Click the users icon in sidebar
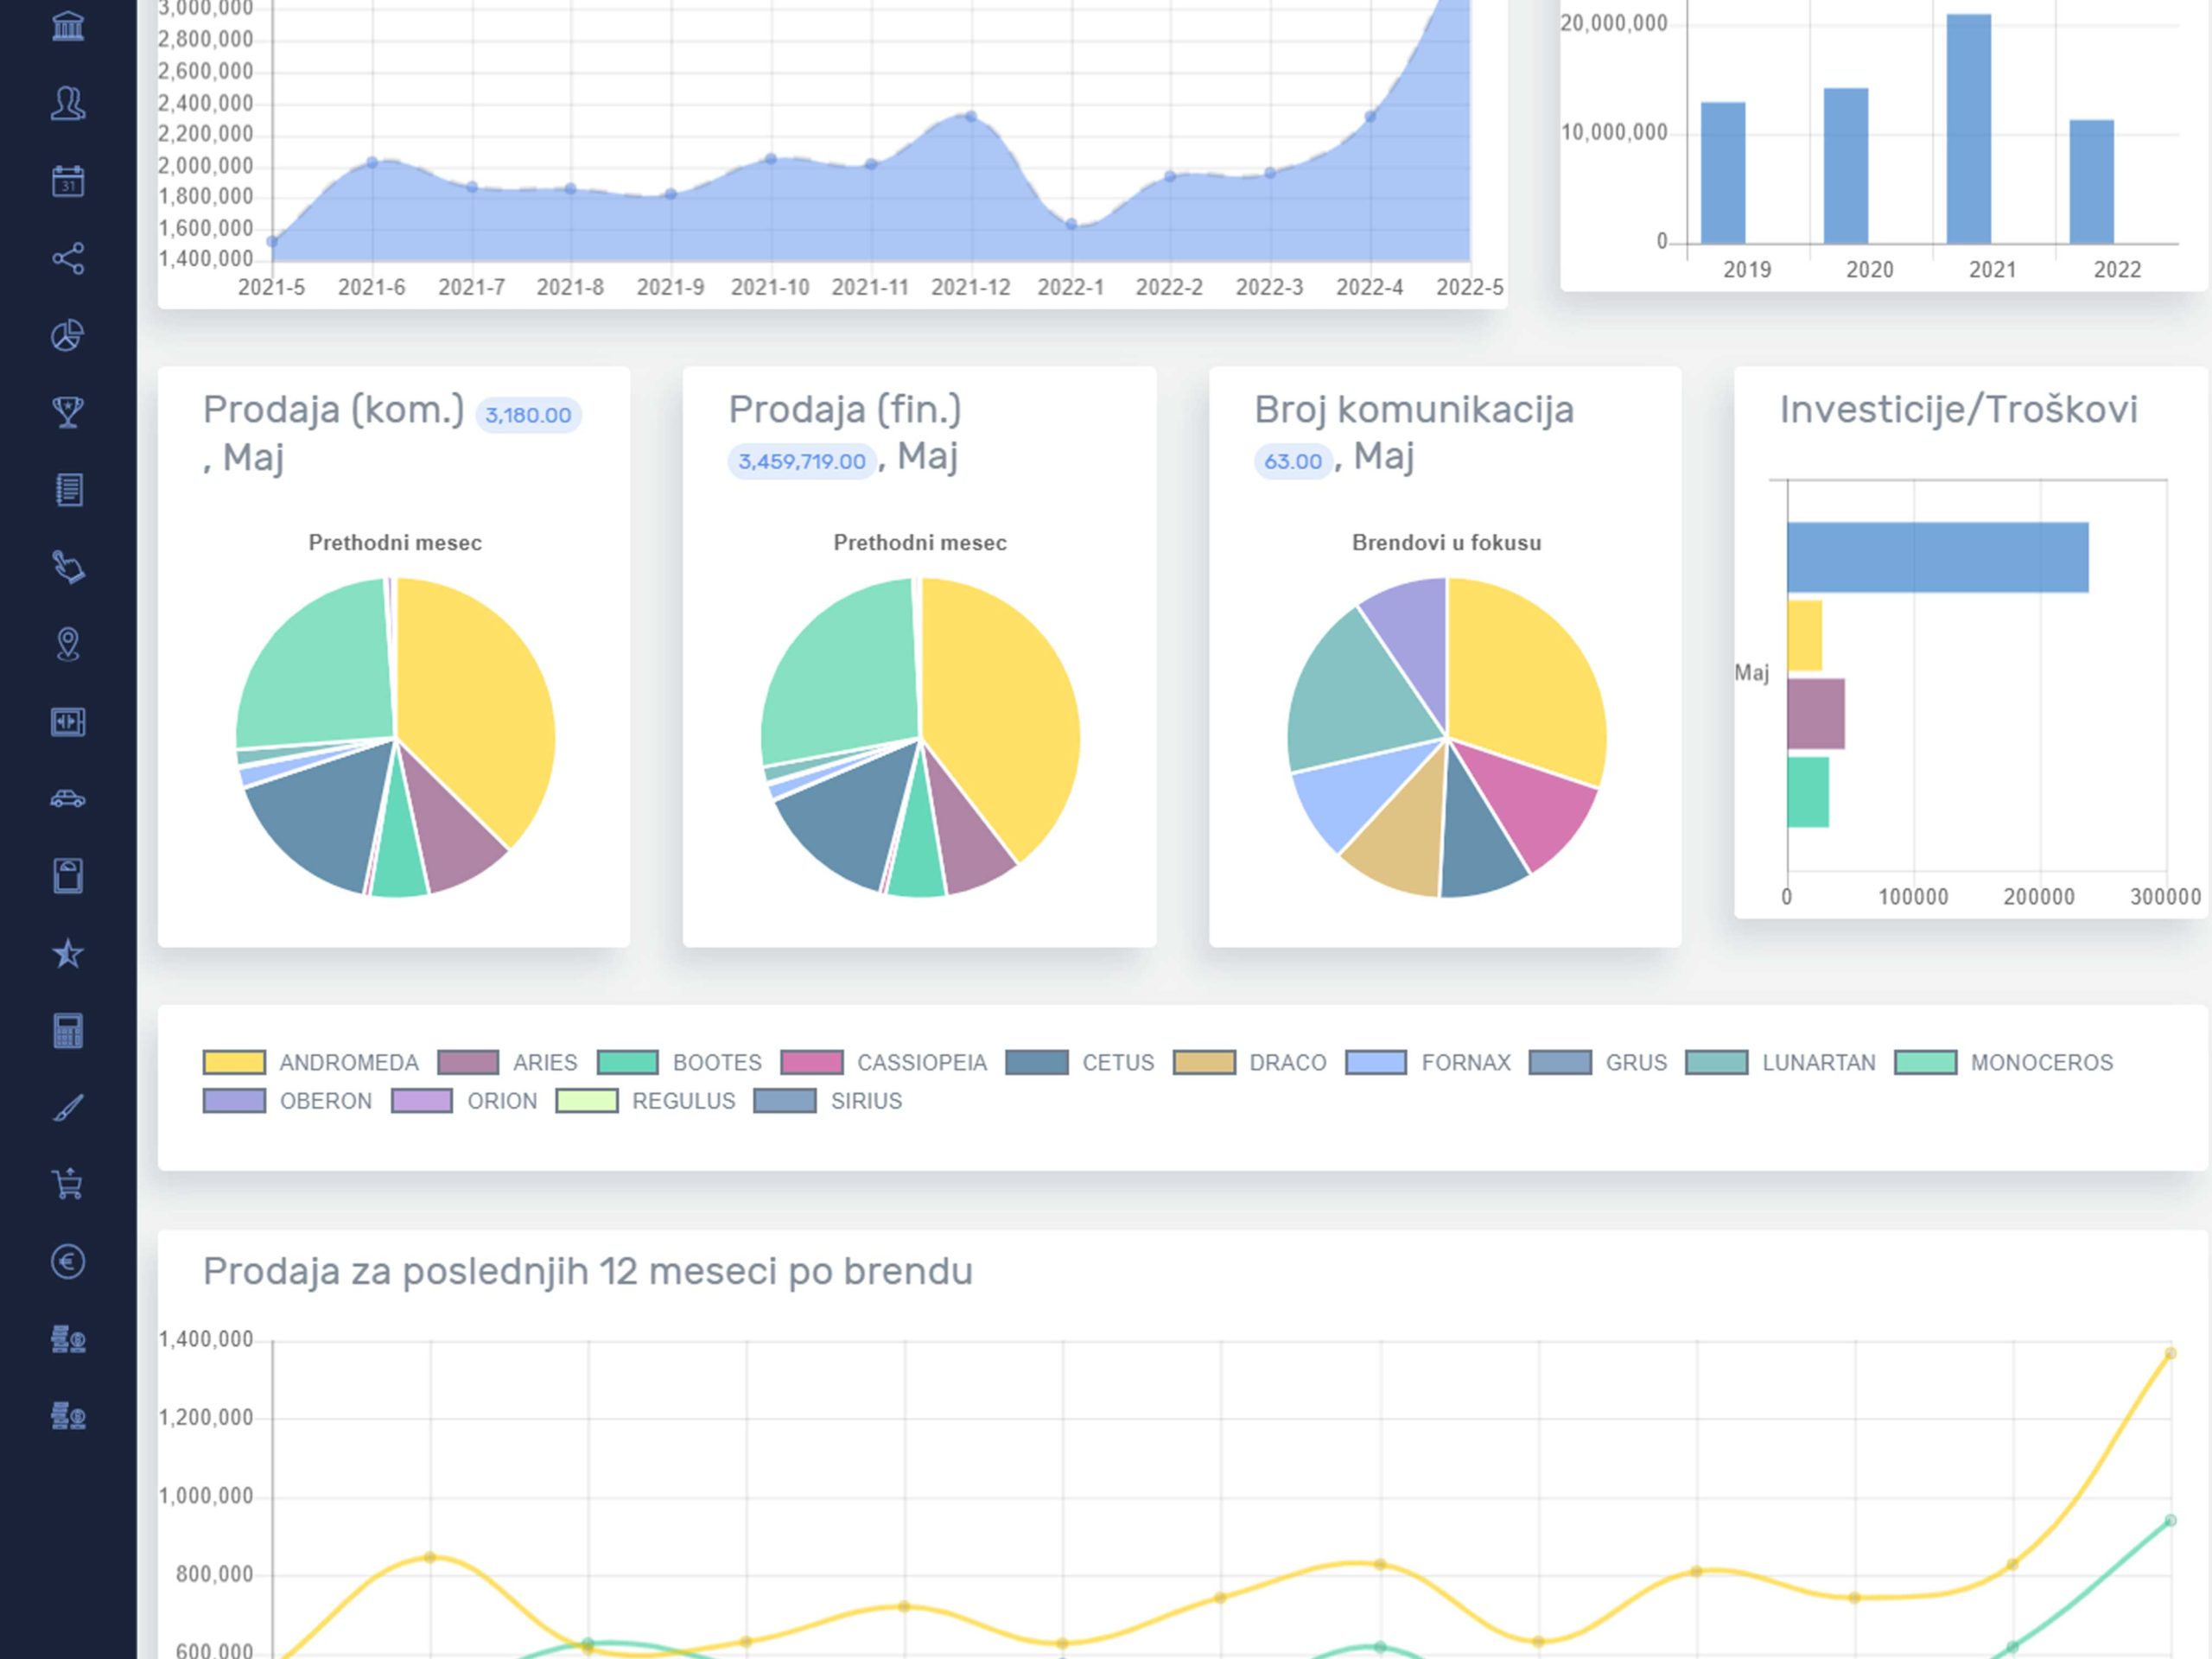 pyautogui.click(x=68, y=104)
